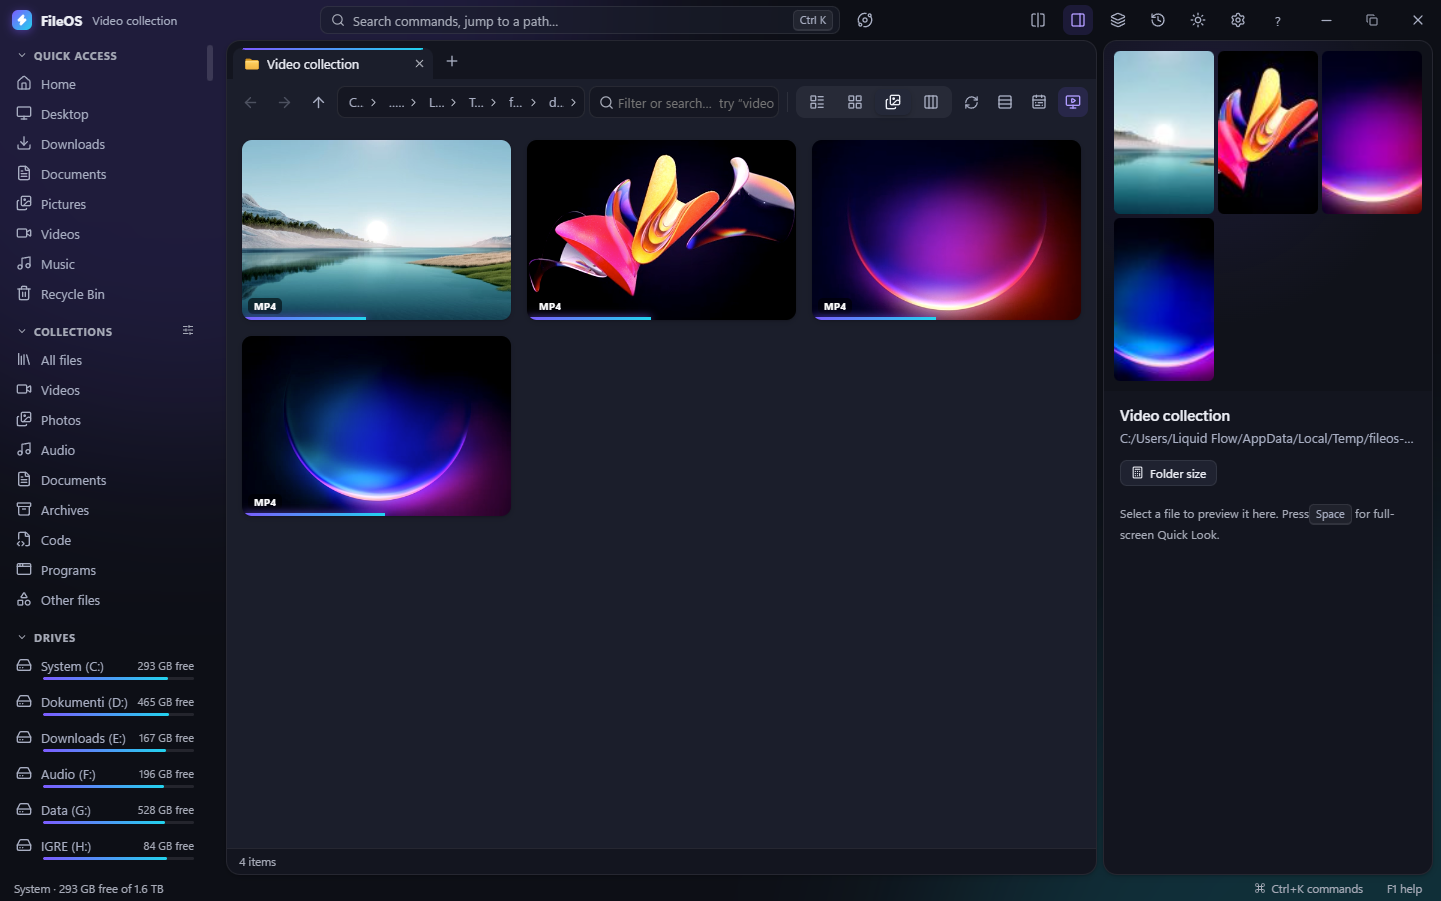Click the colorful ribbon video's progress bar
The height and width of the screenshot is (901, 1441).
click(x=661, y=318)
